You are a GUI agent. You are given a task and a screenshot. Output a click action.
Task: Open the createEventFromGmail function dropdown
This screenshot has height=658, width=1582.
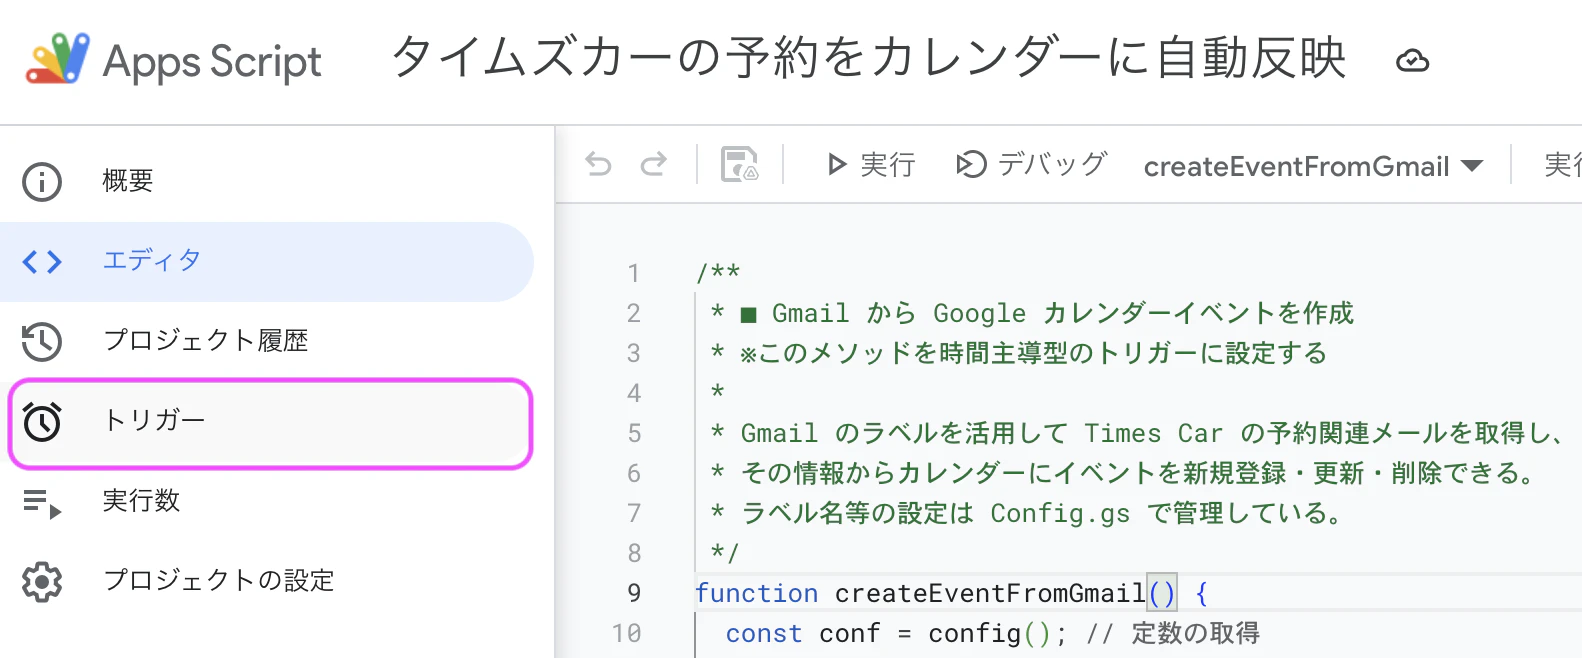[1313, 166]
